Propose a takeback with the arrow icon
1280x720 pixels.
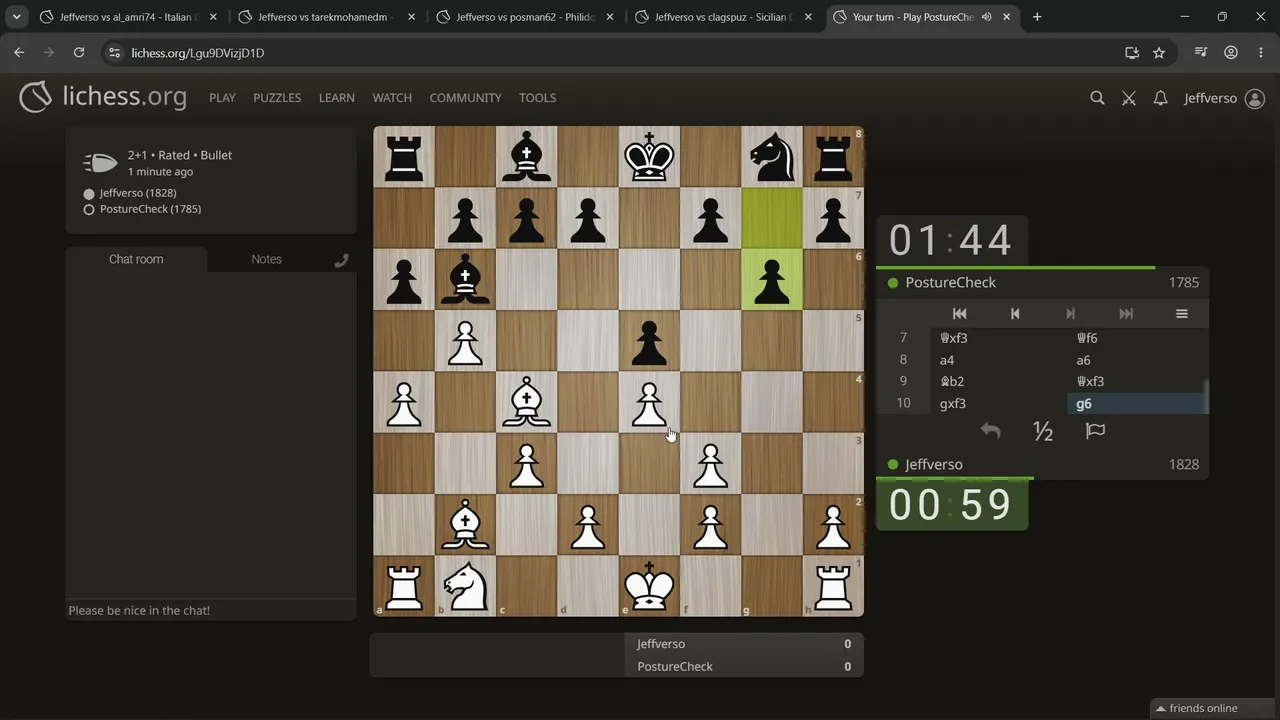click(x=990, y=431)
